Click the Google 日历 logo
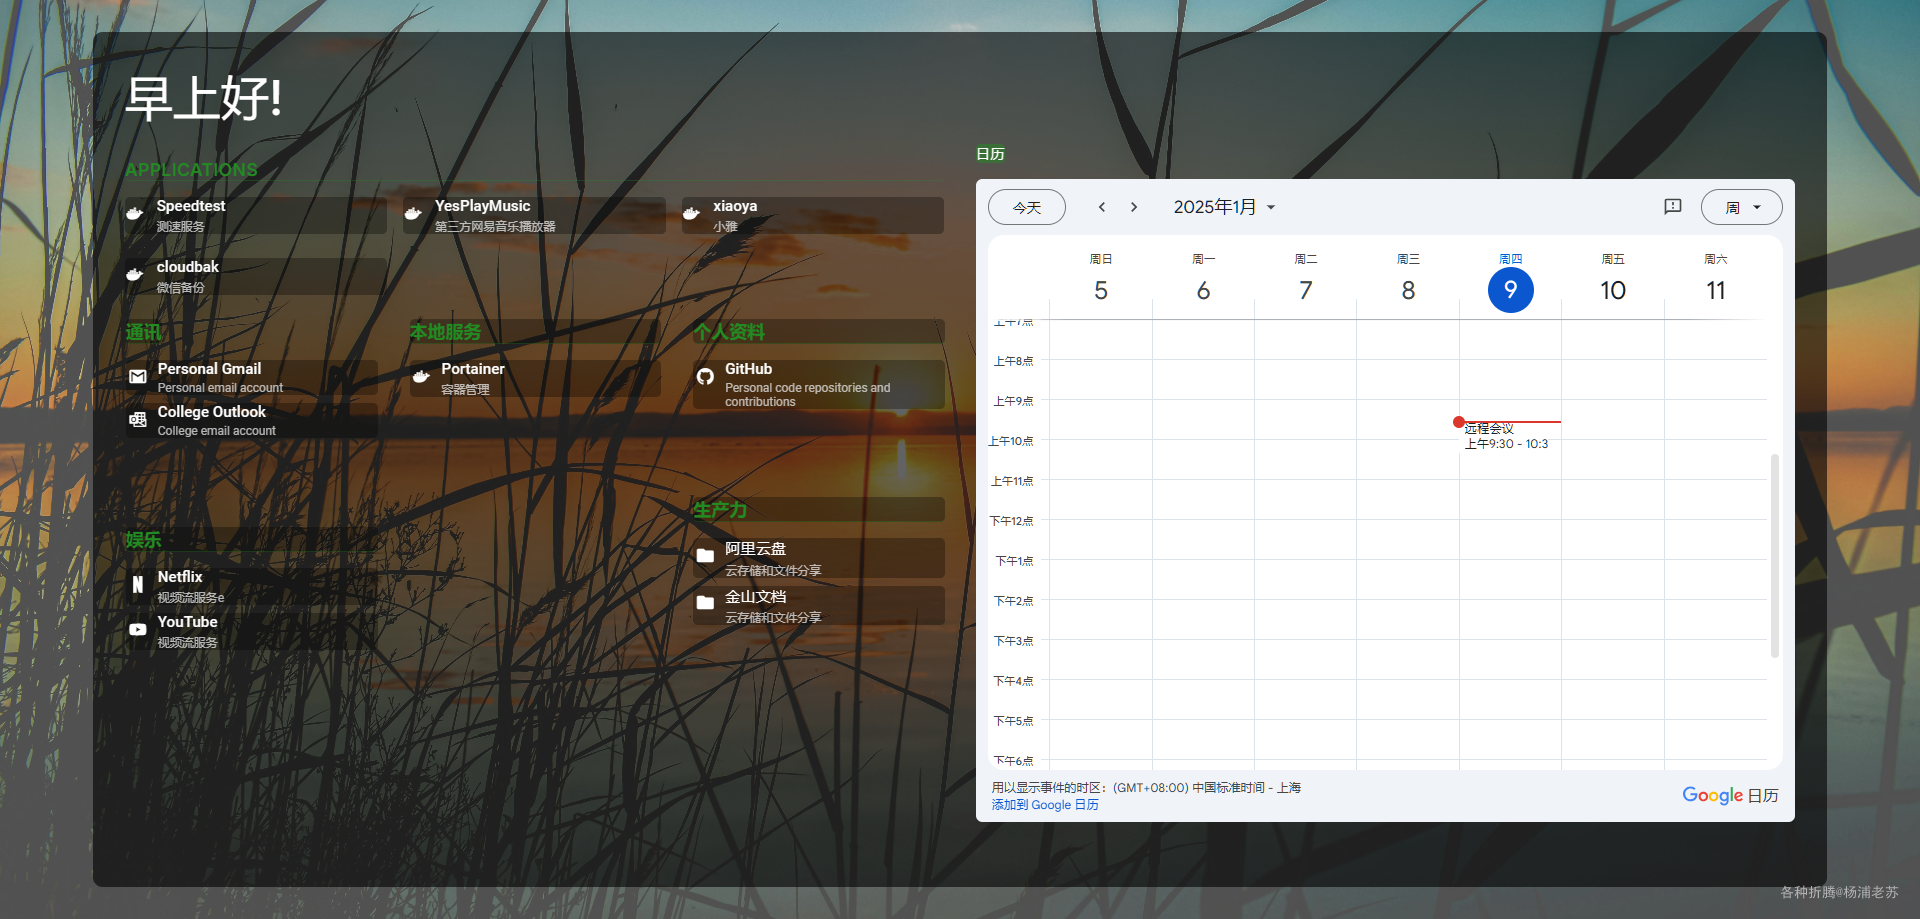Screen dimensions: 1920x919 (x=1730, y=795)
